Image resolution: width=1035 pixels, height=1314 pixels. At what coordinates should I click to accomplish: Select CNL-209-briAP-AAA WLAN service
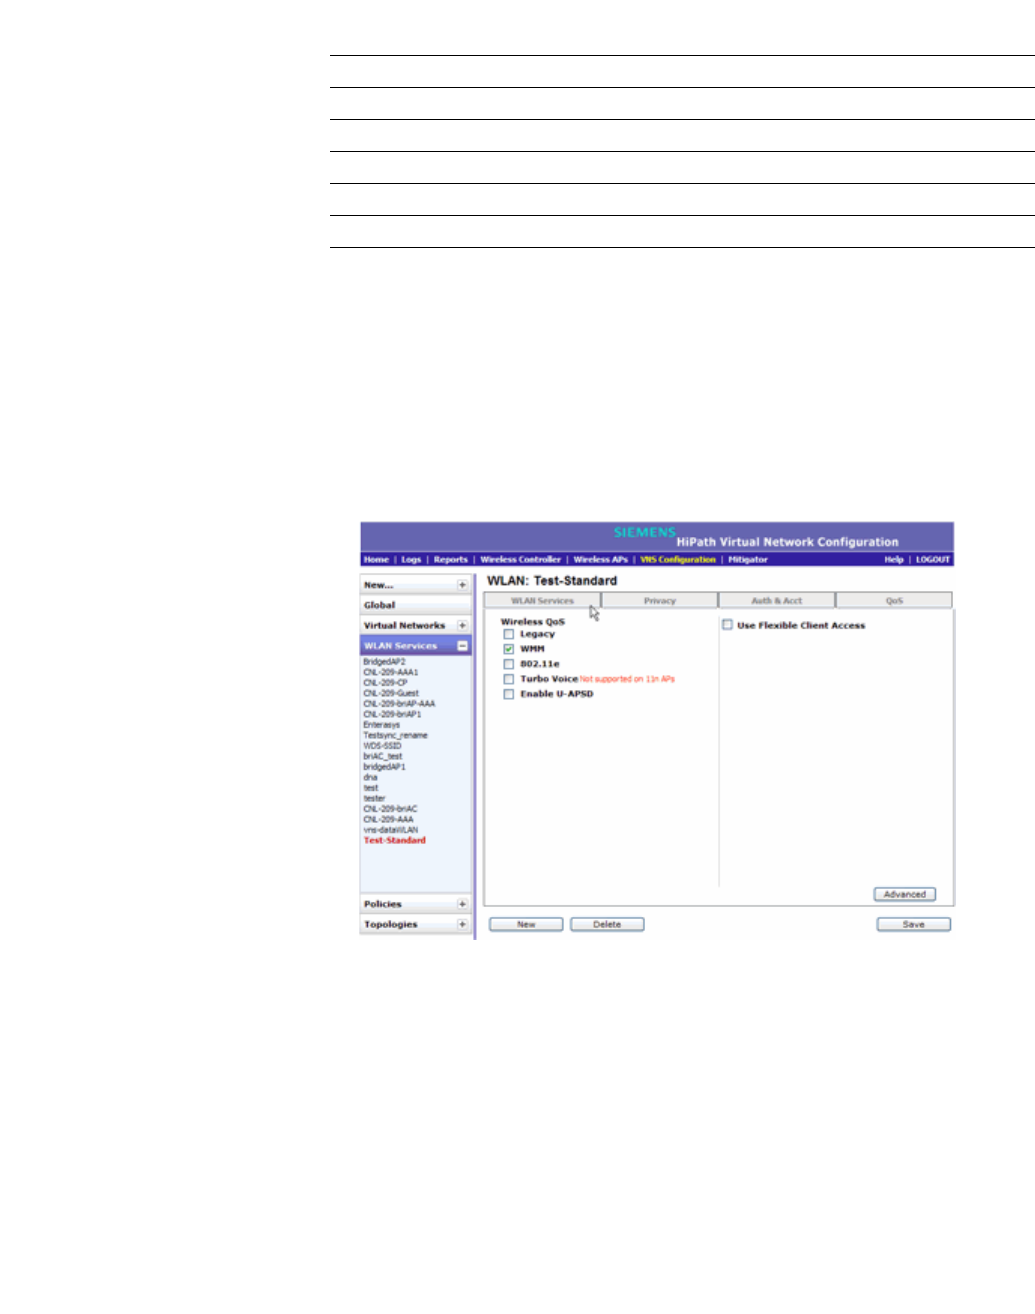[x=399, y=704]
